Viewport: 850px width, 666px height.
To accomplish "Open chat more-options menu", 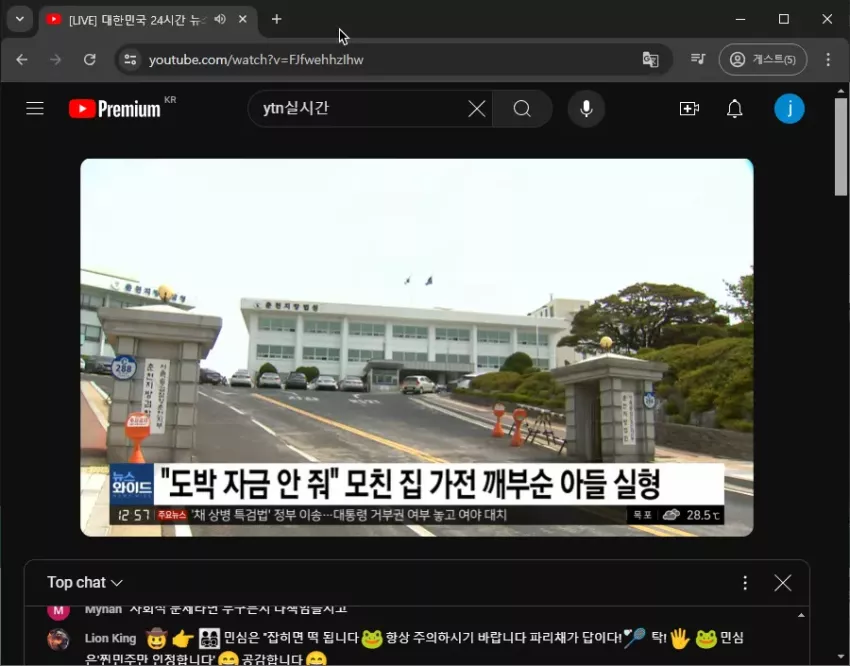I will pyautogui.click(x=745, y=583).
